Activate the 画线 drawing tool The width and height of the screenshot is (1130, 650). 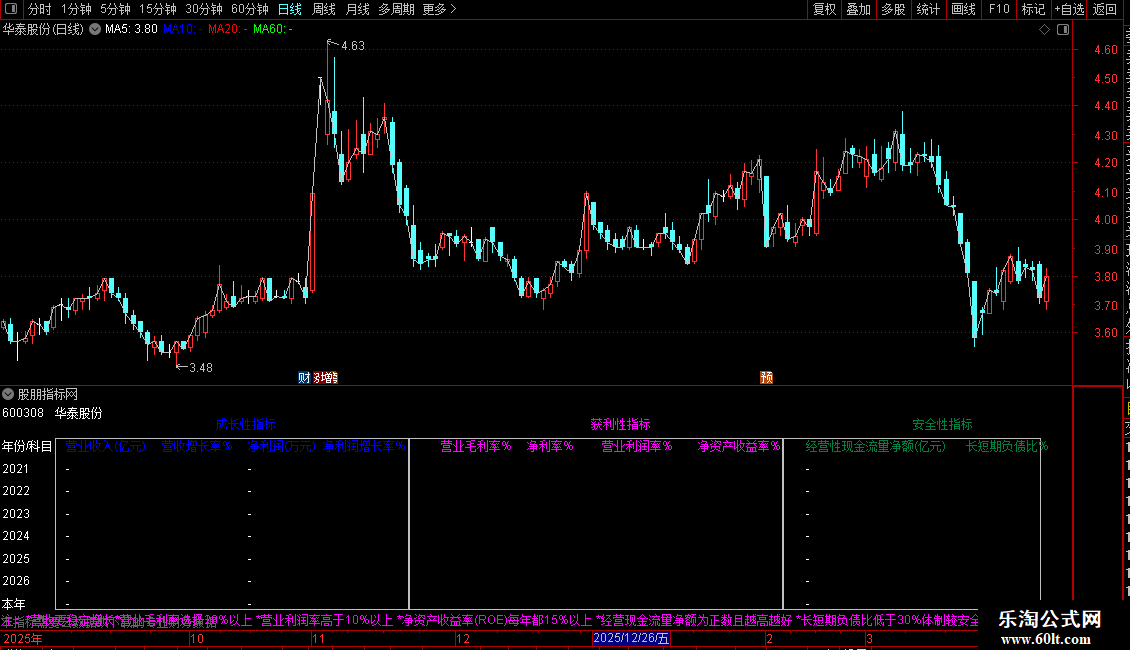964,9
